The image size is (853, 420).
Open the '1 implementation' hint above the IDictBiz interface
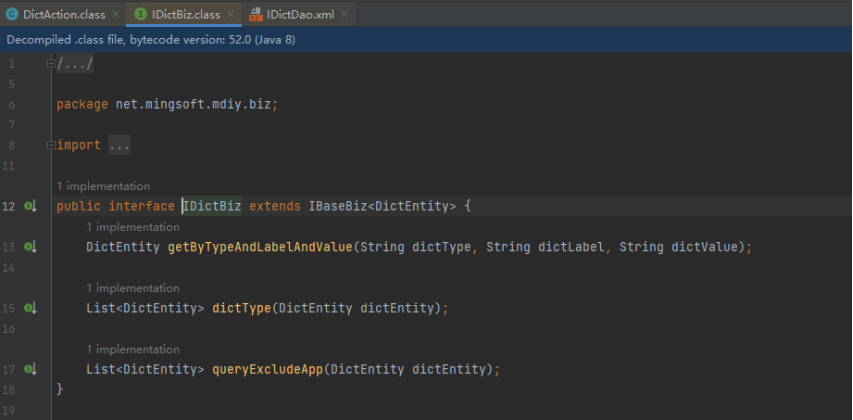coord(103,186)
